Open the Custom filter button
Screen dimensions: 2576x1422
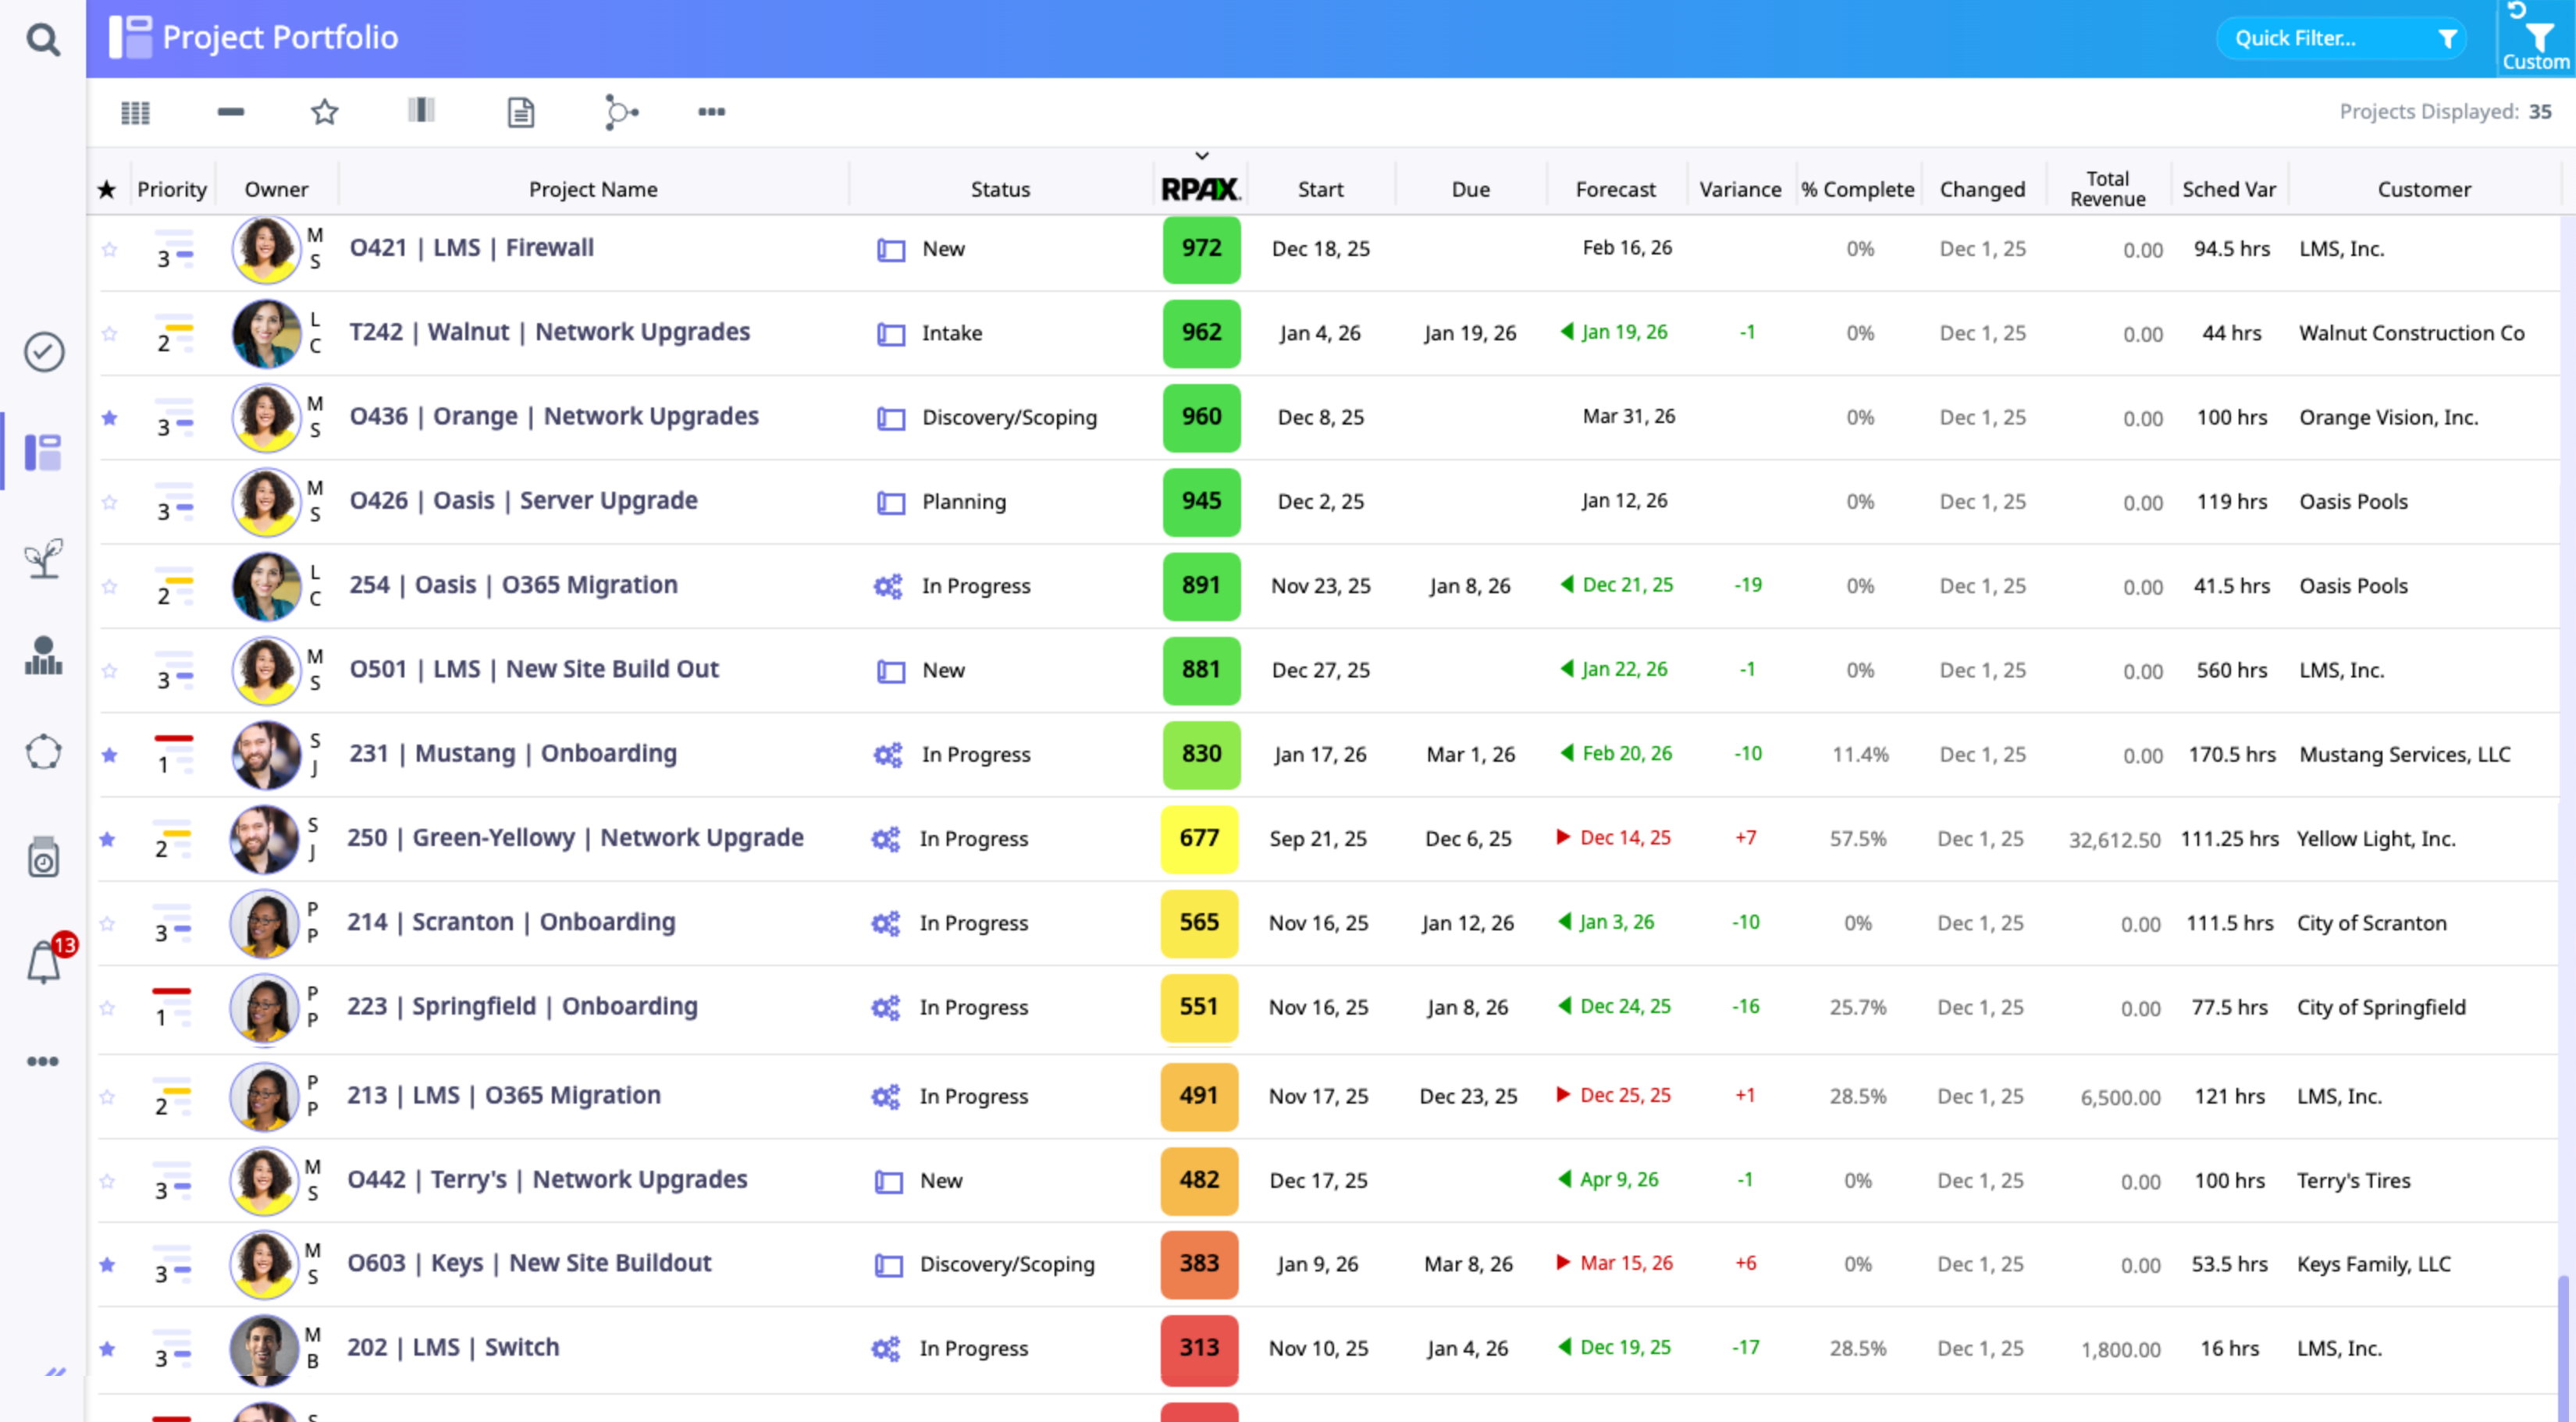coord(2536,45)
